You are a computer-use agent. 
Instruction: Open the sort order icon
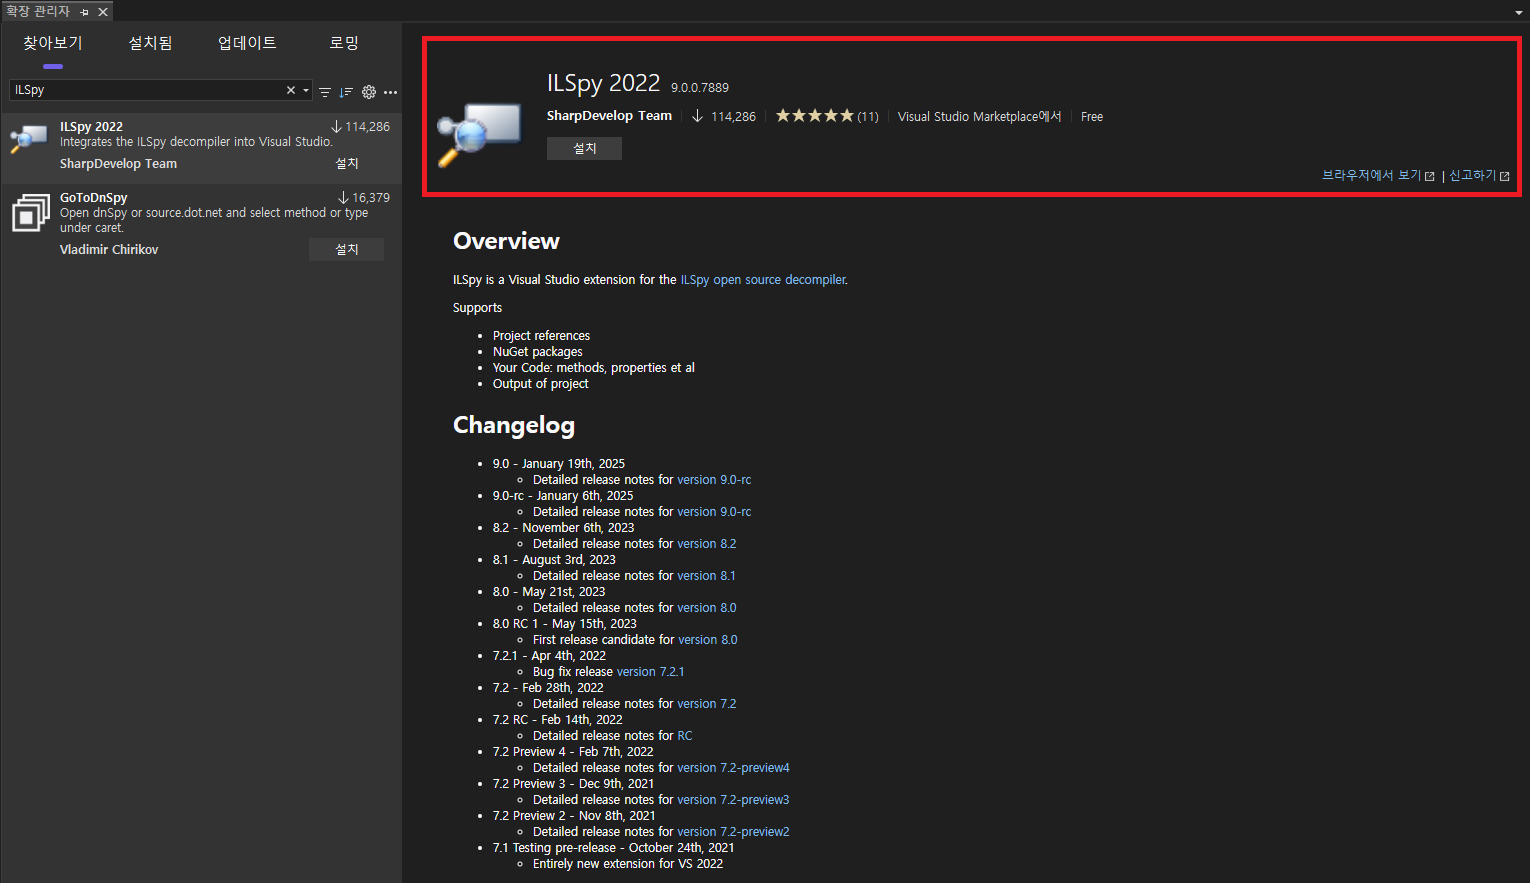pos(346,92)
